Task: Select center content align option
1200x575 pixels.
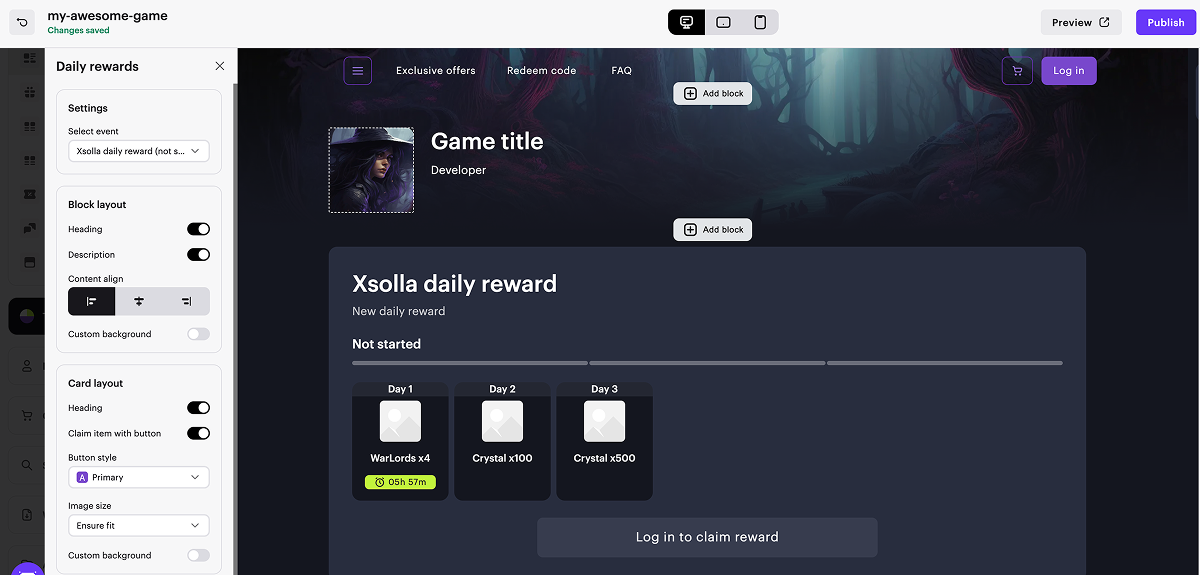Action: (x=139, y=301)
